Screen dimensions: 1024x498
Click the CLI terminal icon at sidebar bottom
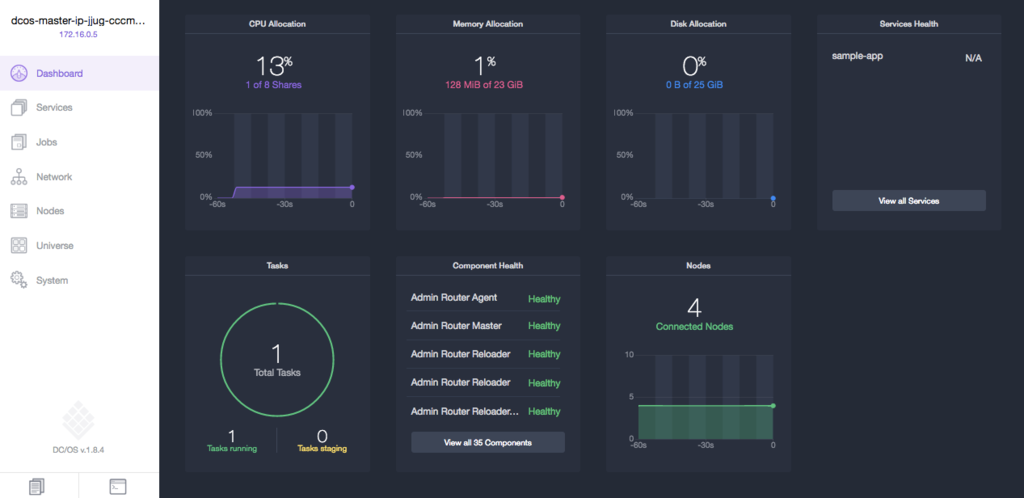tap(118, 486)
